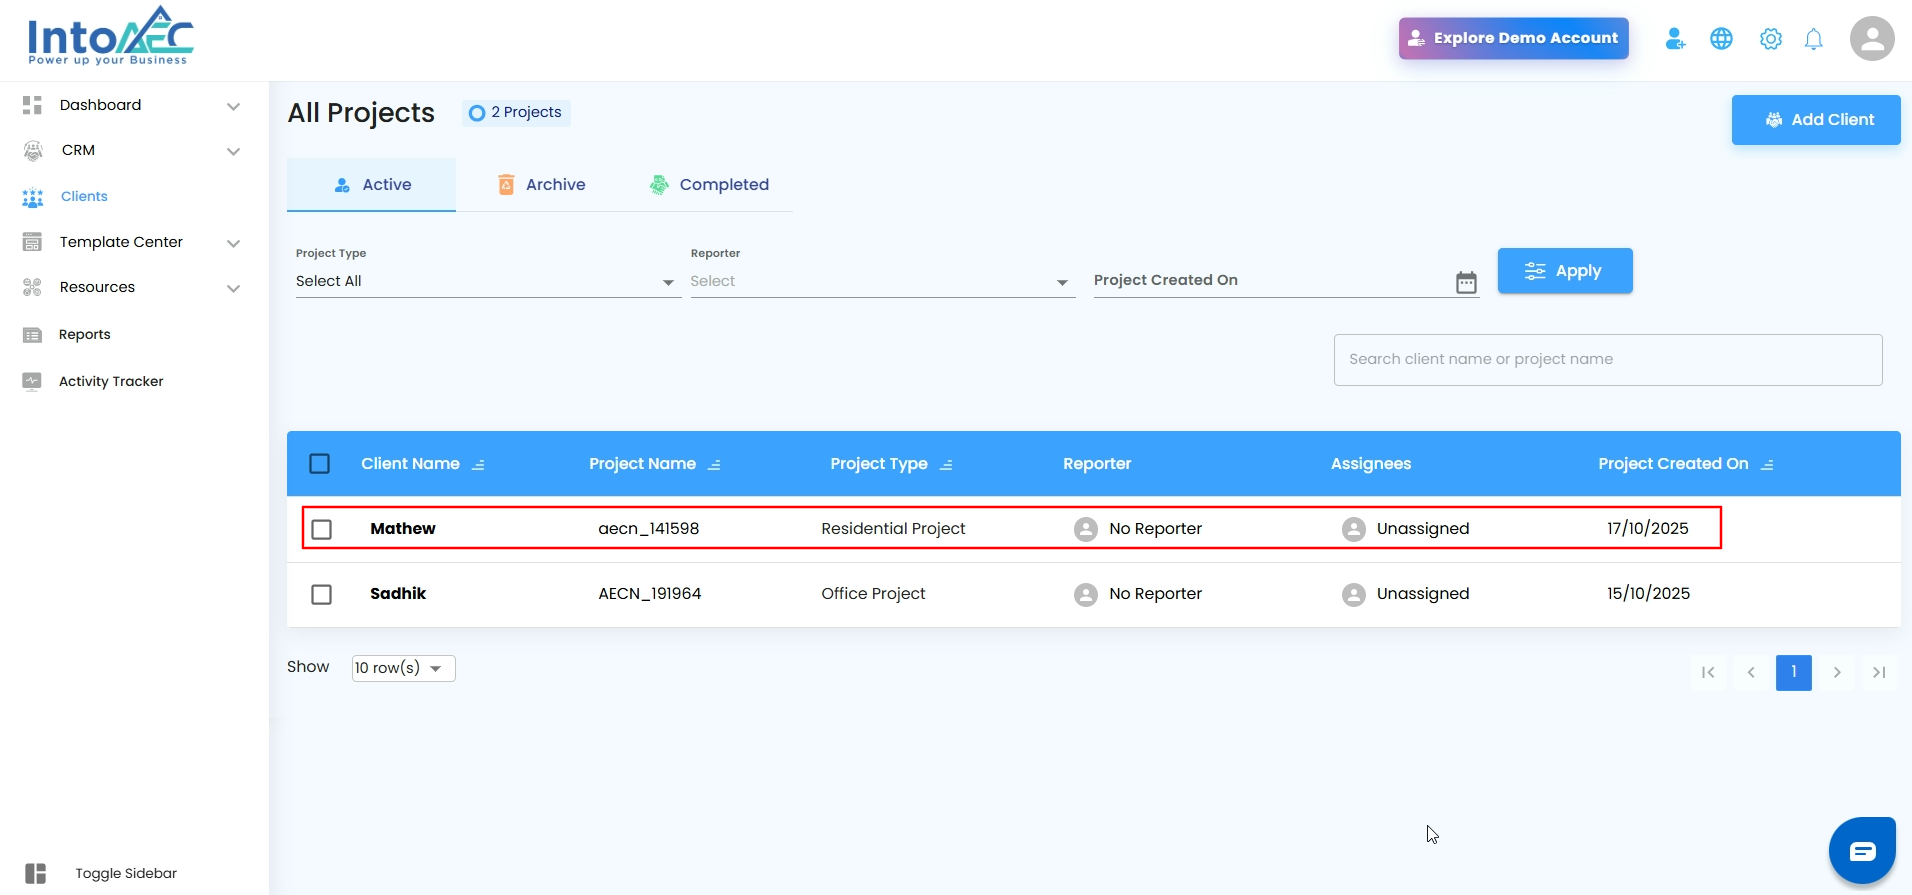1912x895 pixels.
Task: Click the client or project search field
Action: coord(1607,360)
